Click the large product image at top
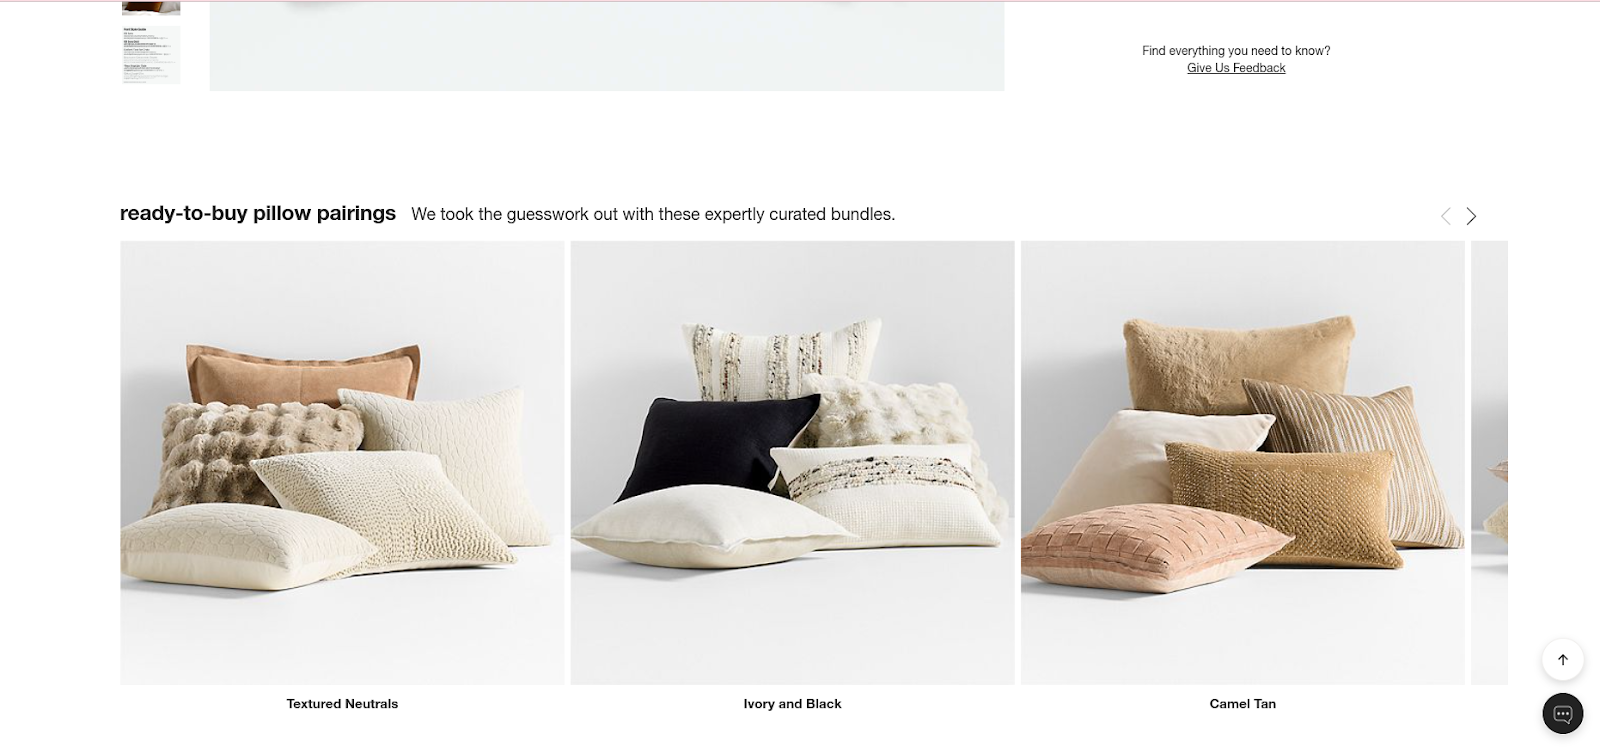The image size is (1600, 753). click(607, 46)
